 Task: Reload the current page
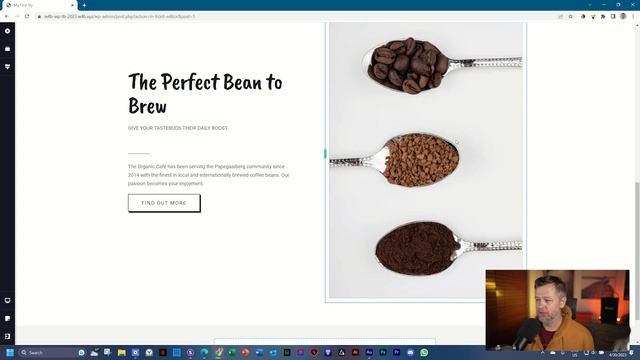point(27,16)
